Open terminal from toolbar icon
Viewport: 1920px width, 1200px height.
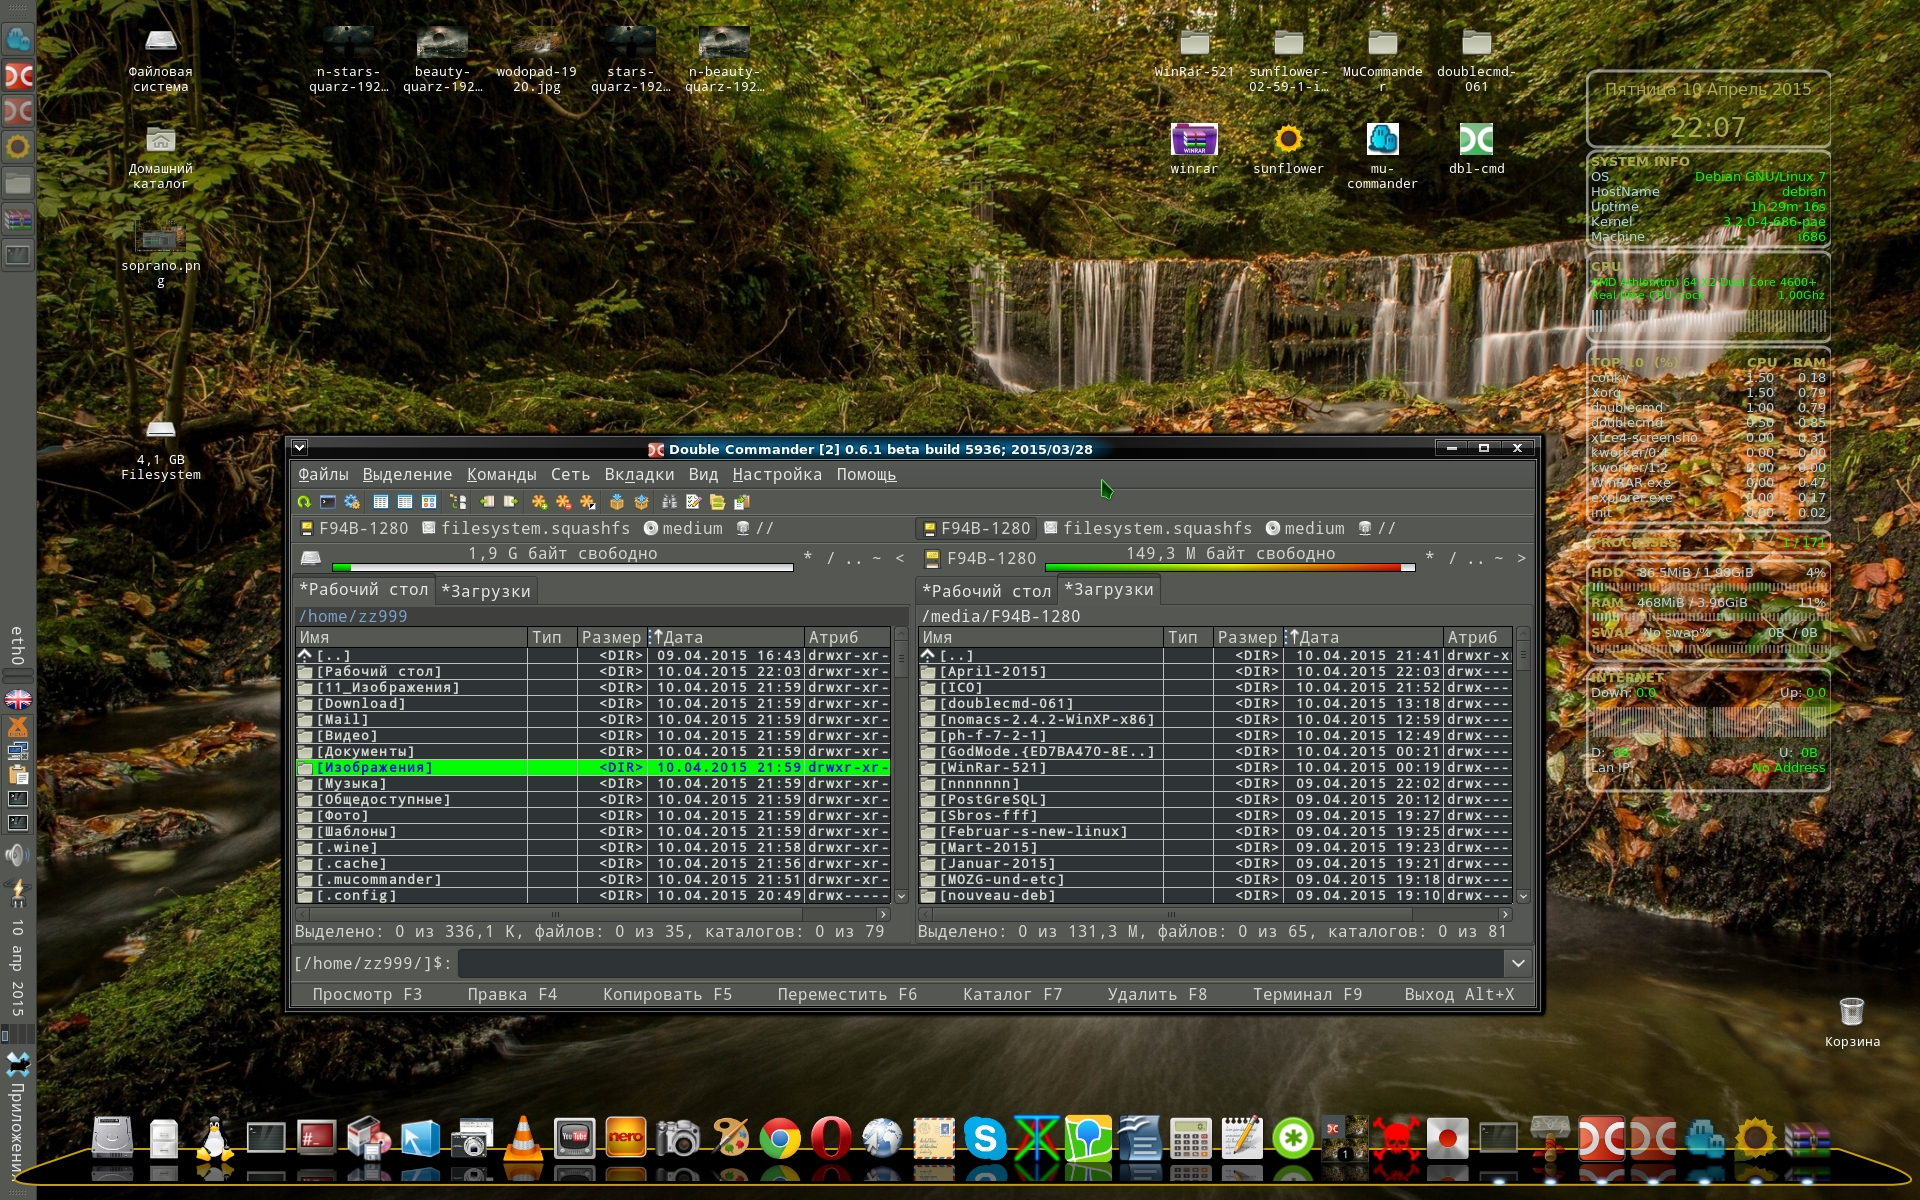(x=328, y=502)
